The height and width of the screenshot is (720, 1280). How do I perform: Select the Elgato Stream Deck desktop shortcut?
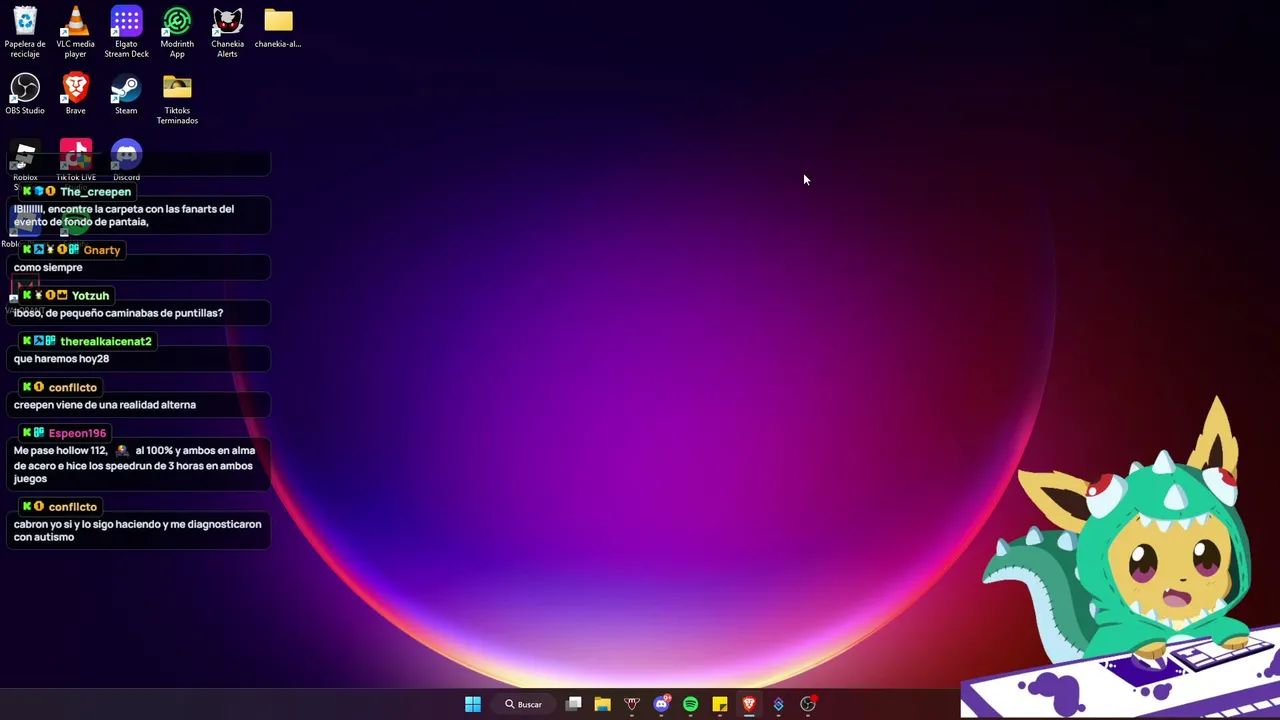[x=126, y=32]
